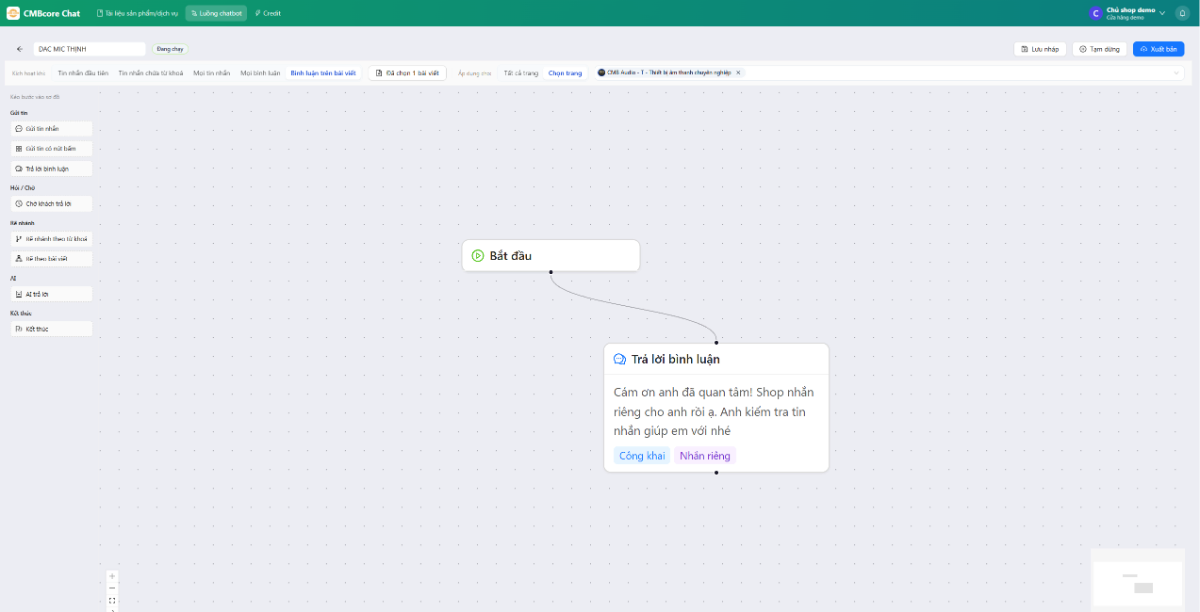
Task: Click the CMB Audio page avatar icon
Action: point(602,73)
